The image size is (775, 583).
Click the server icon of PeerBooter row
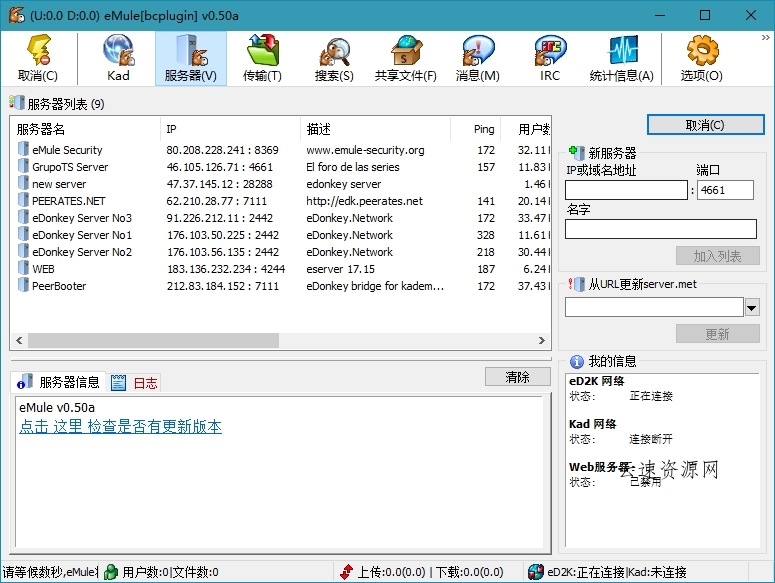[23, 285]
